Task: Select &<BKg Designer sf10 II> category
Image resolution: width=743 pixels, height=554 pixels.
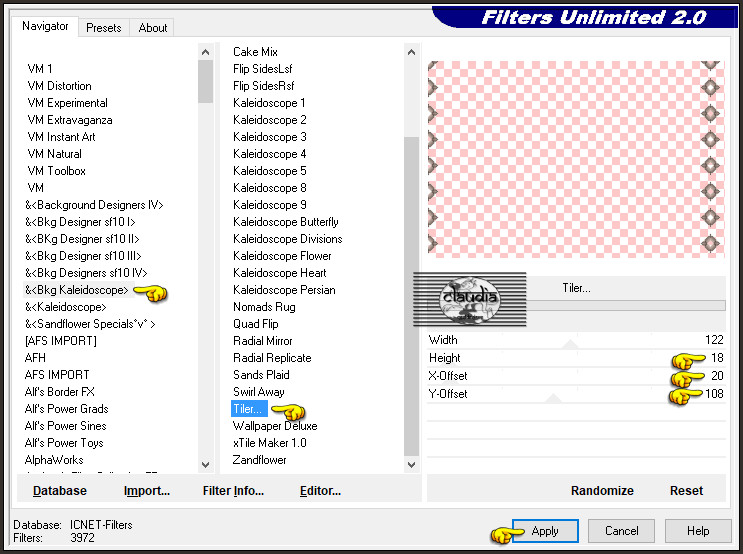Action: (82, 239)
